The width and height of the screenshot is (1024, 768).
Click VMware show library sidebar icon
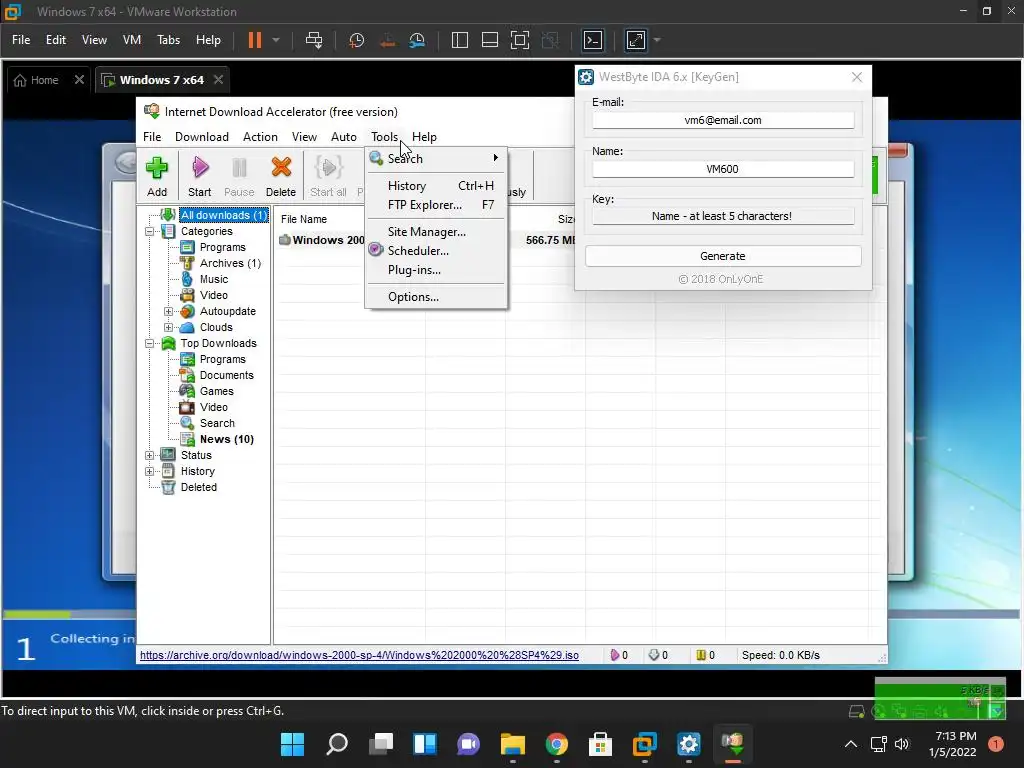pyautogui.click(x=460, y=40)
